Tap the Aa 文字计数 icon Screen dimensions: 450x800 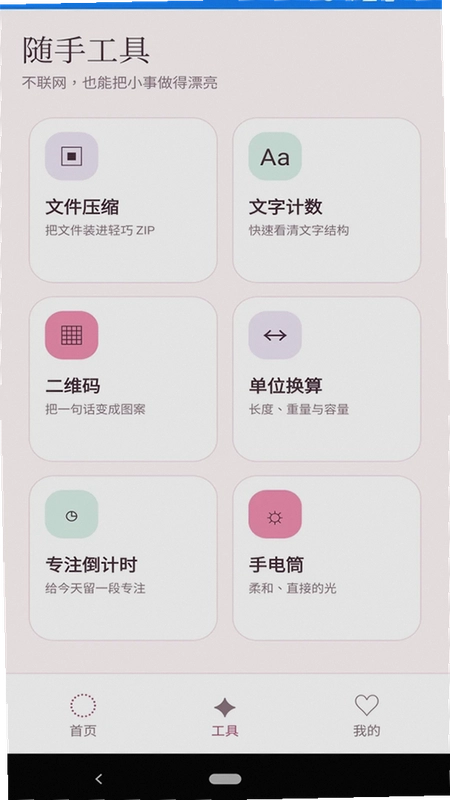tap(275, 156)
